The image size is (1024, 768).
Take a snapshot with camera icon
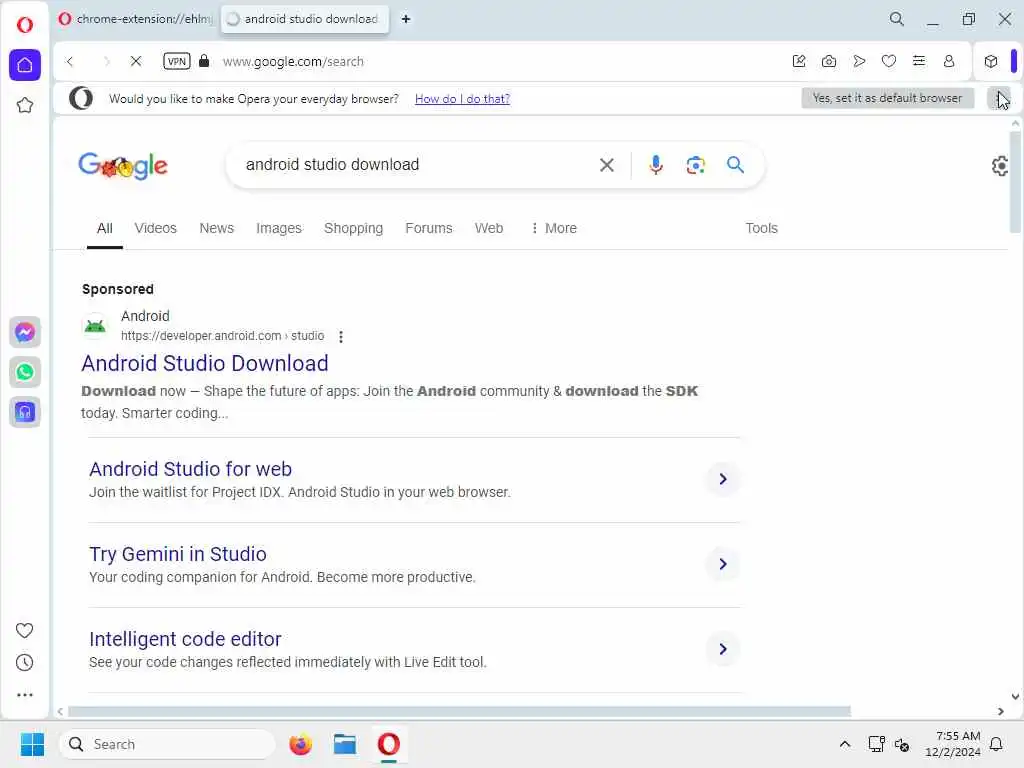[x=829, y=61]
